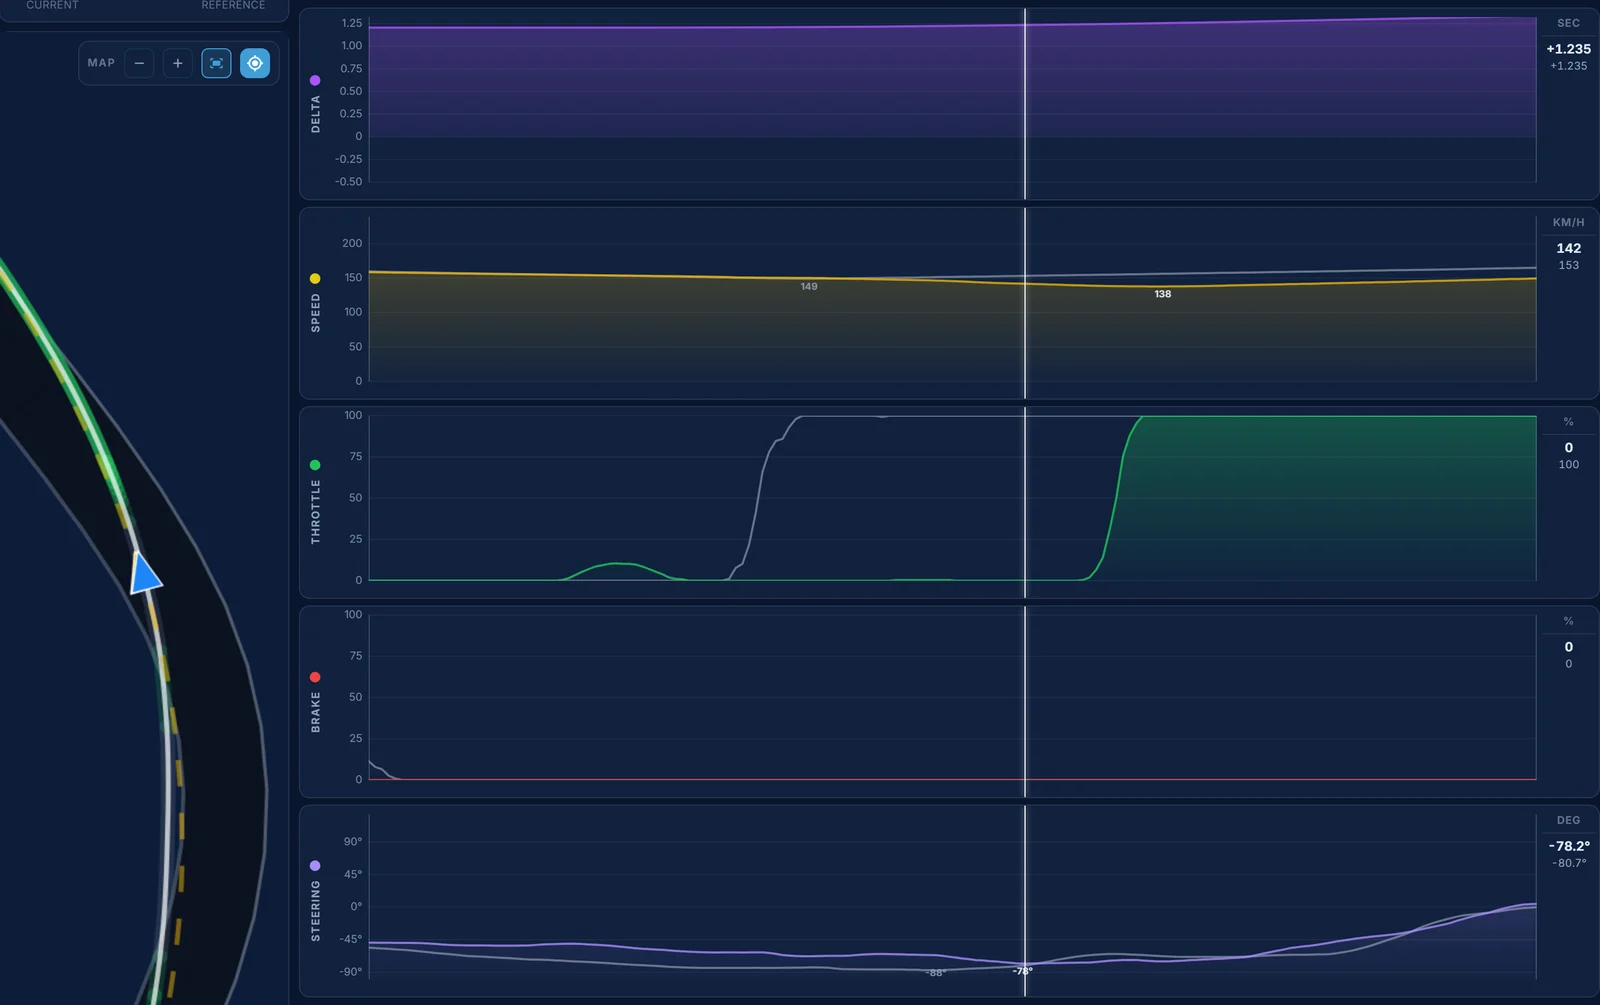Click the KM/H unit label
The height and width of the screenshot is (1005, 1600).
click(1568, 222)
